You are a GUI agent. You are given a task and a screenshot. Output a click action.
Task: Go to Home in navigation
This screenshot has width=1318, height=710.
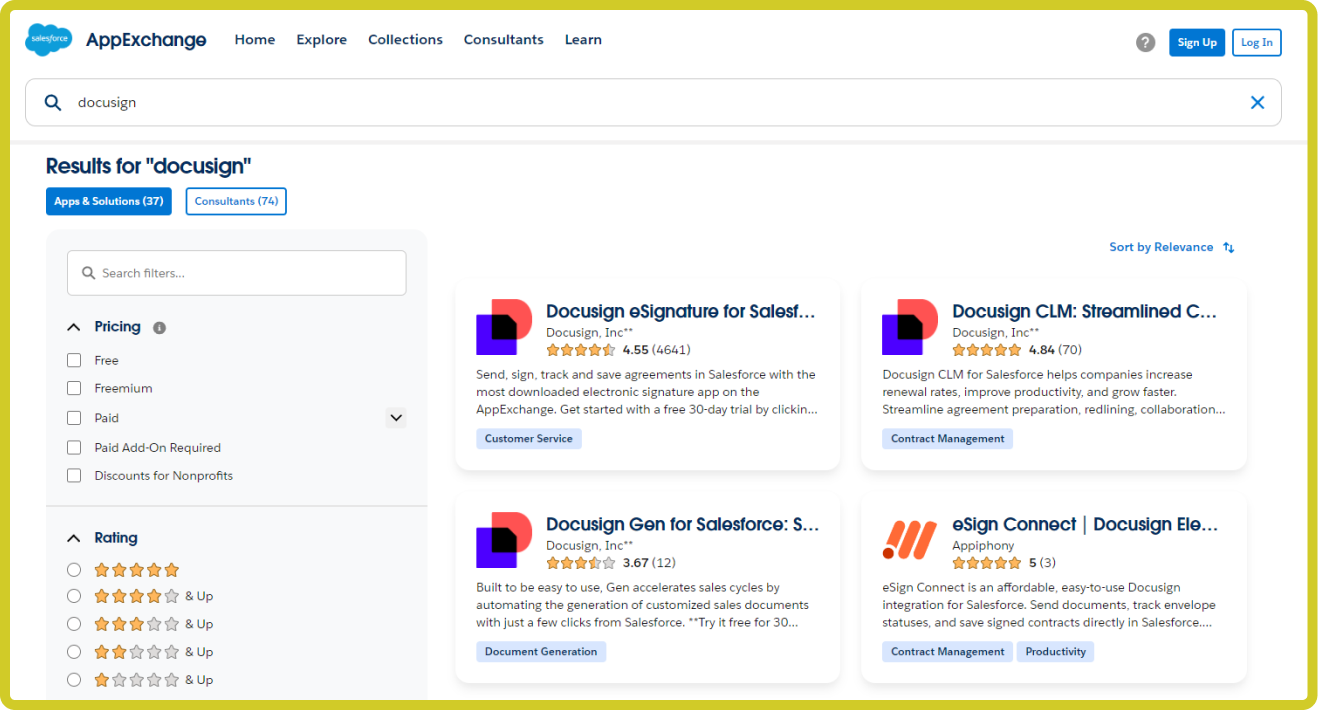255,40
